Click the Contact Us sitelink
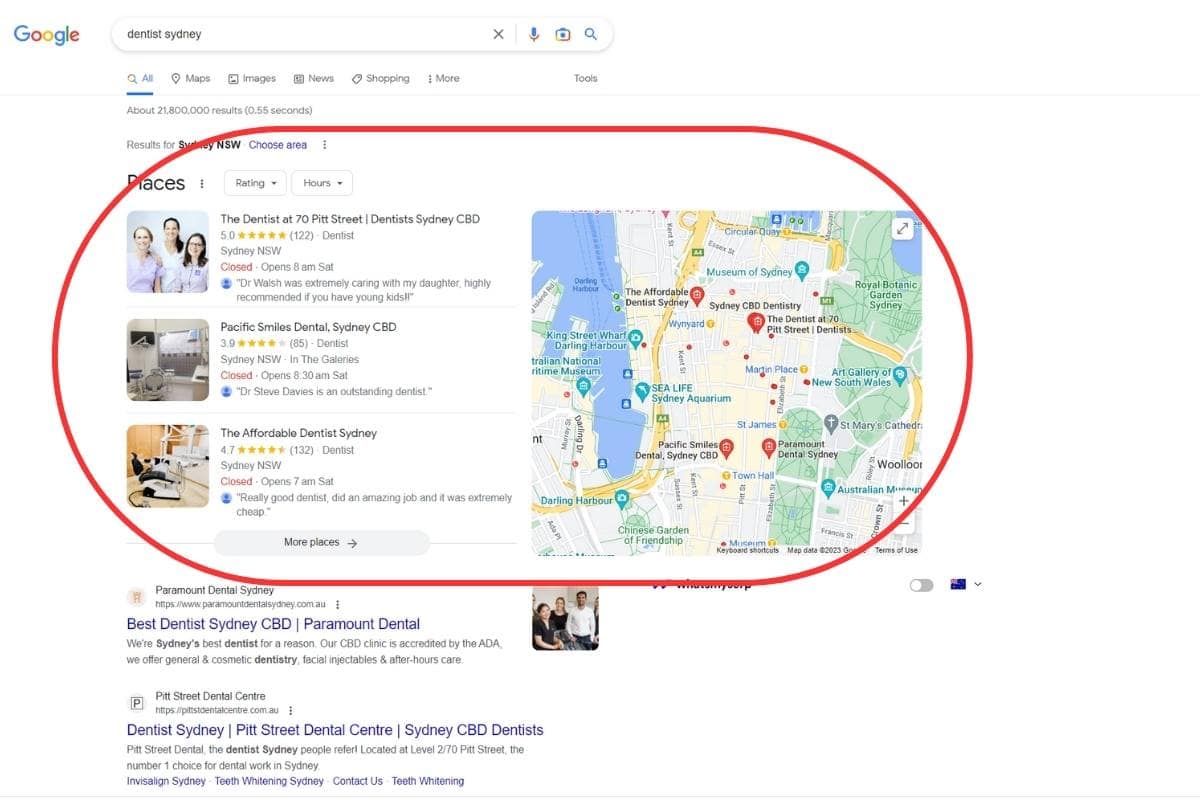The height and width of the screenshot is (800, 1200). (x=358, y=781)
